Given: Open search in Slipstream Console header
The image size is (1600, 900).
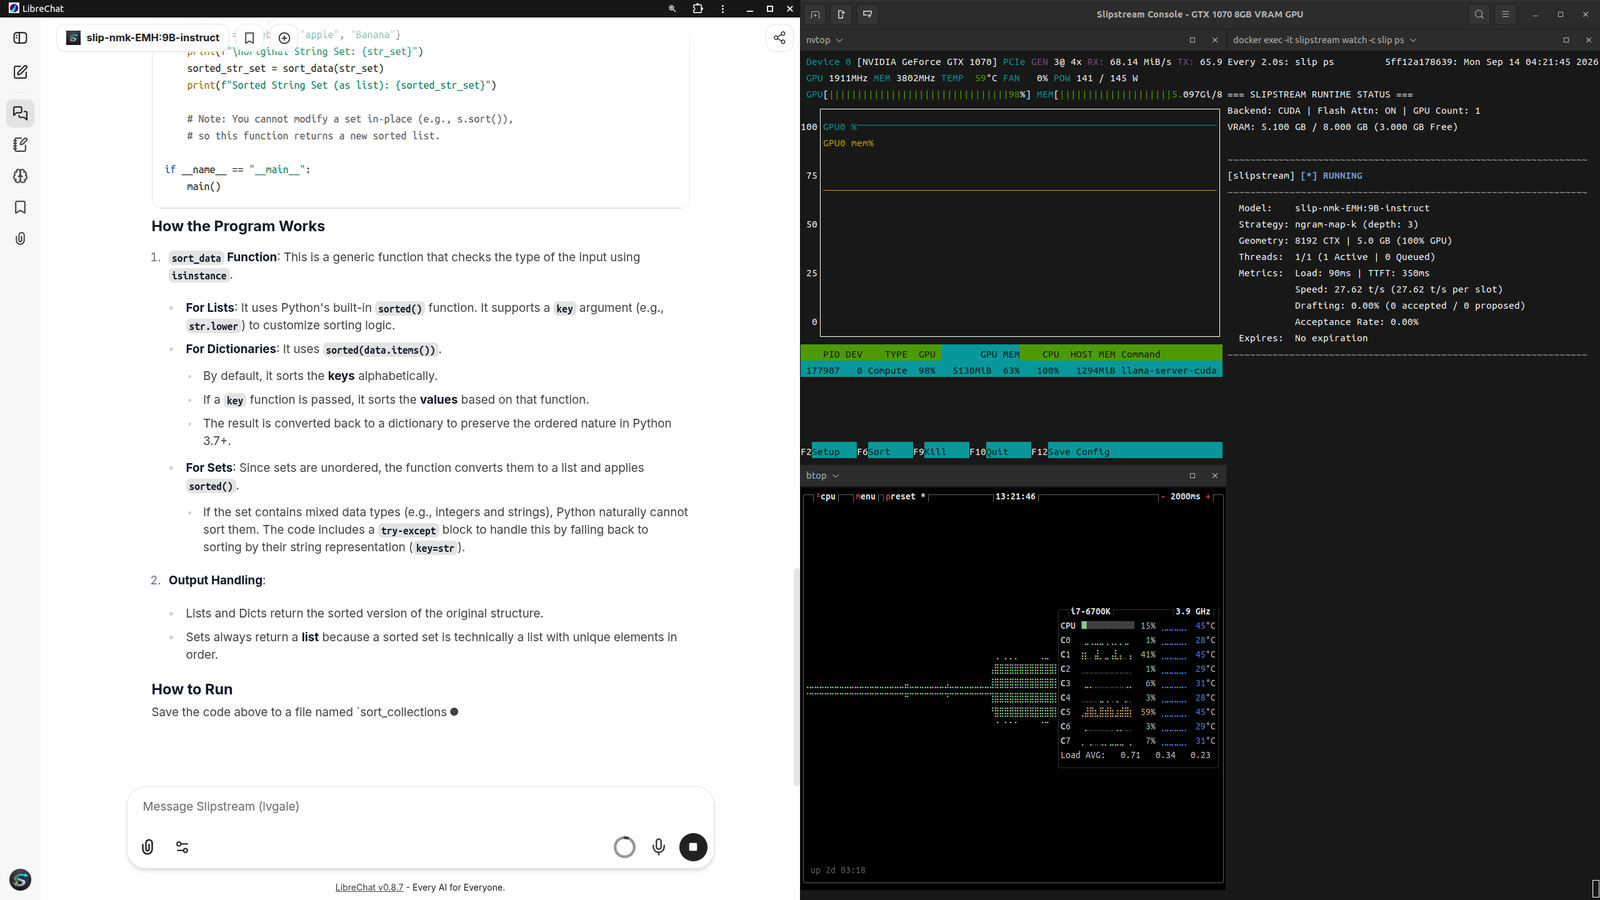Looking at the screenshot, I should click(x=1479, y=14).
